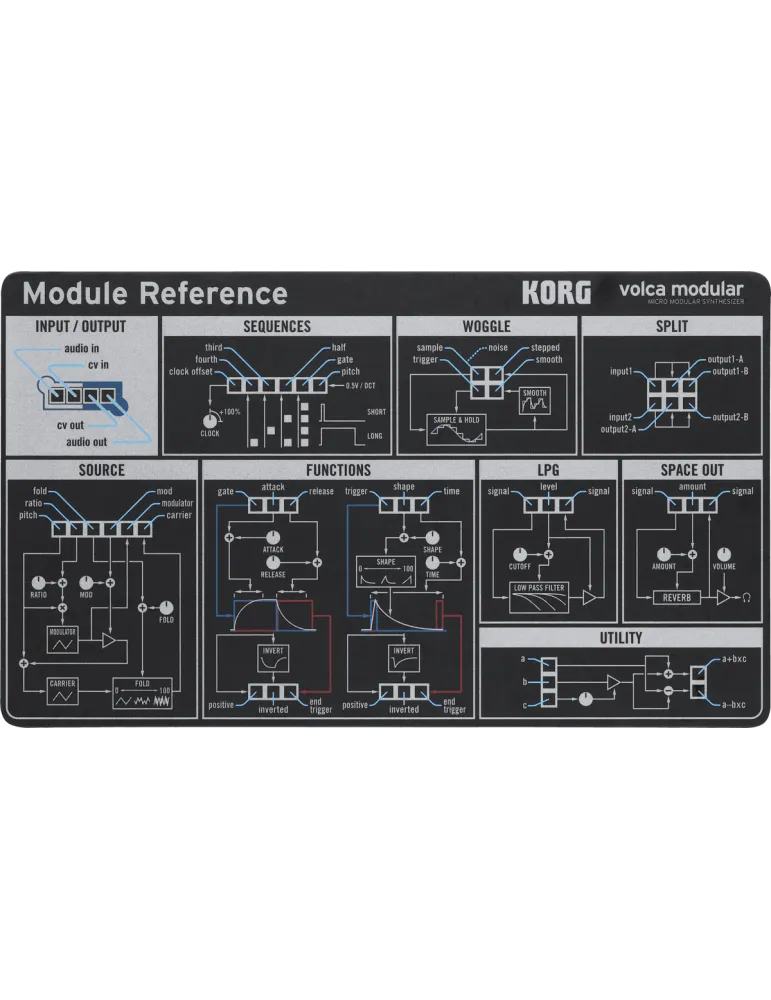Click the 'output1-A' label in SPLIT

[725, 359]
